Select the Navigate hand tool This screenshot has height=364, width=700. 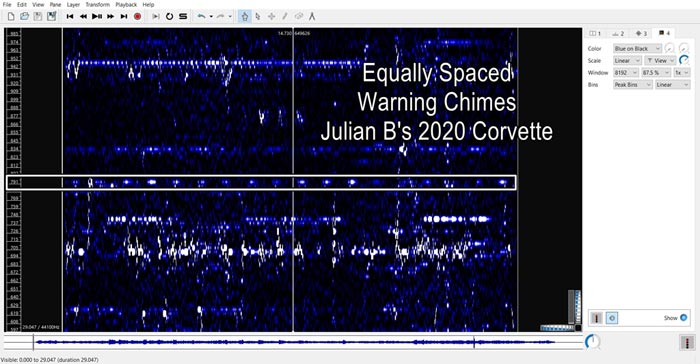pyautogui.click(x=245, y=17)
